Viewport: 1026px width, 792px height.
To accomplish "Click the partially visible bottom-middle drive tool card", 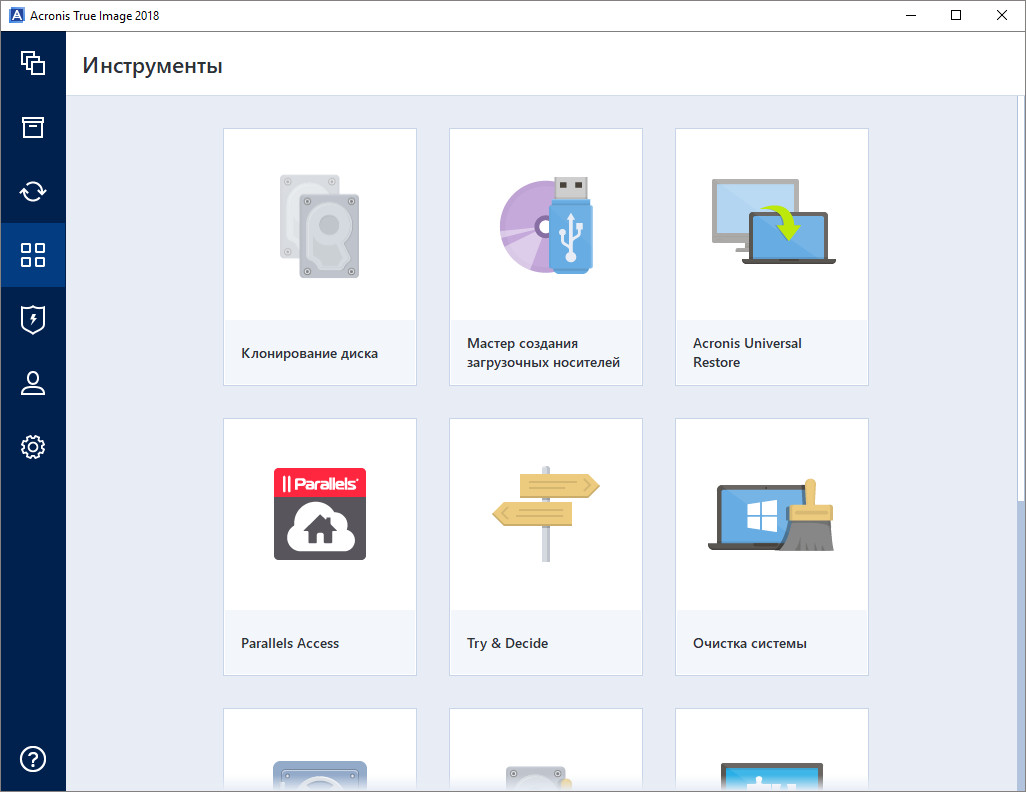I will [x=546, y=750].
